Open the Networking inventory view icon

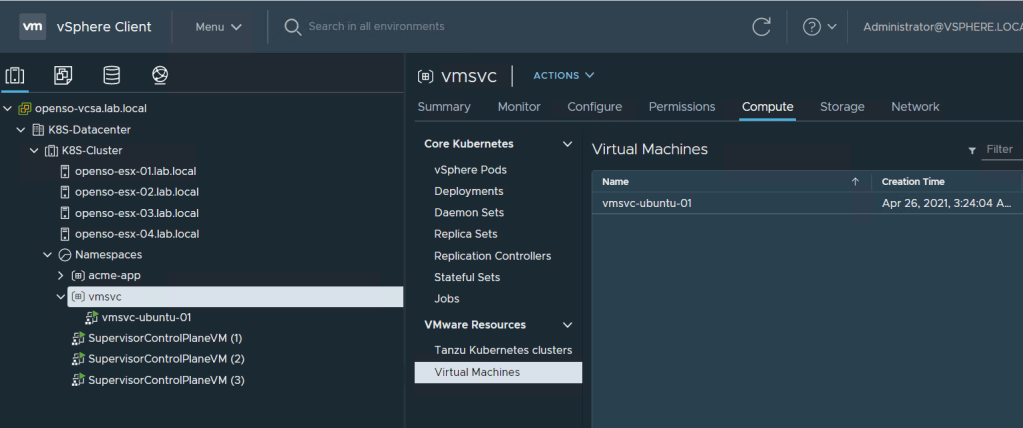(159, 75)
